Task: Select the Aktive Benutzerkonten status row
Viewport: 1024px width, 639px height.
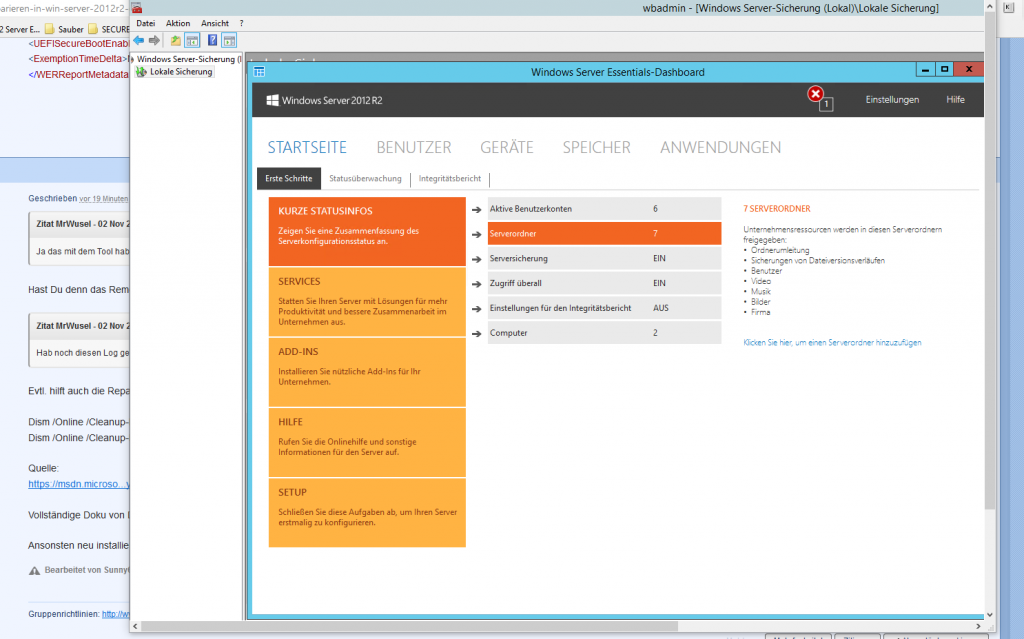Action: 604,209
